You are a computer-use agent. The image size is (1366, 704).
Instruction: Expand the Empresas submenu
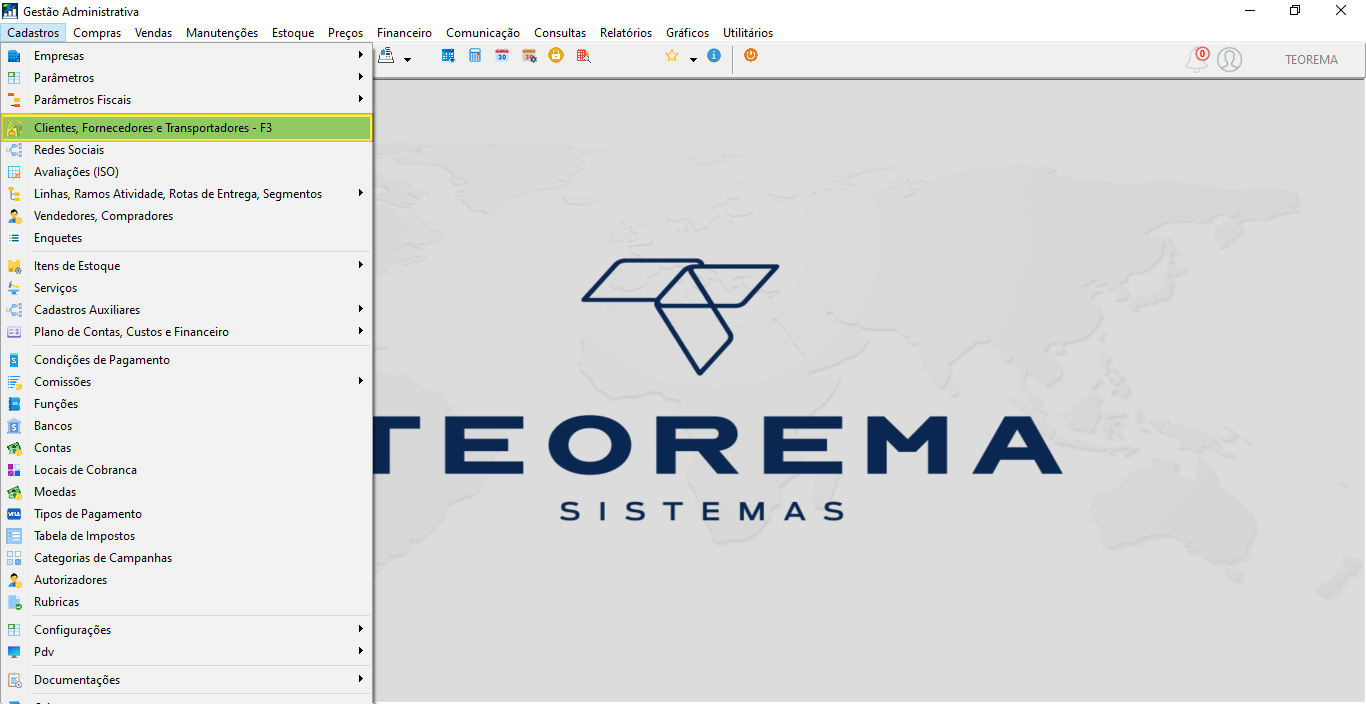[x=187, y=56]
